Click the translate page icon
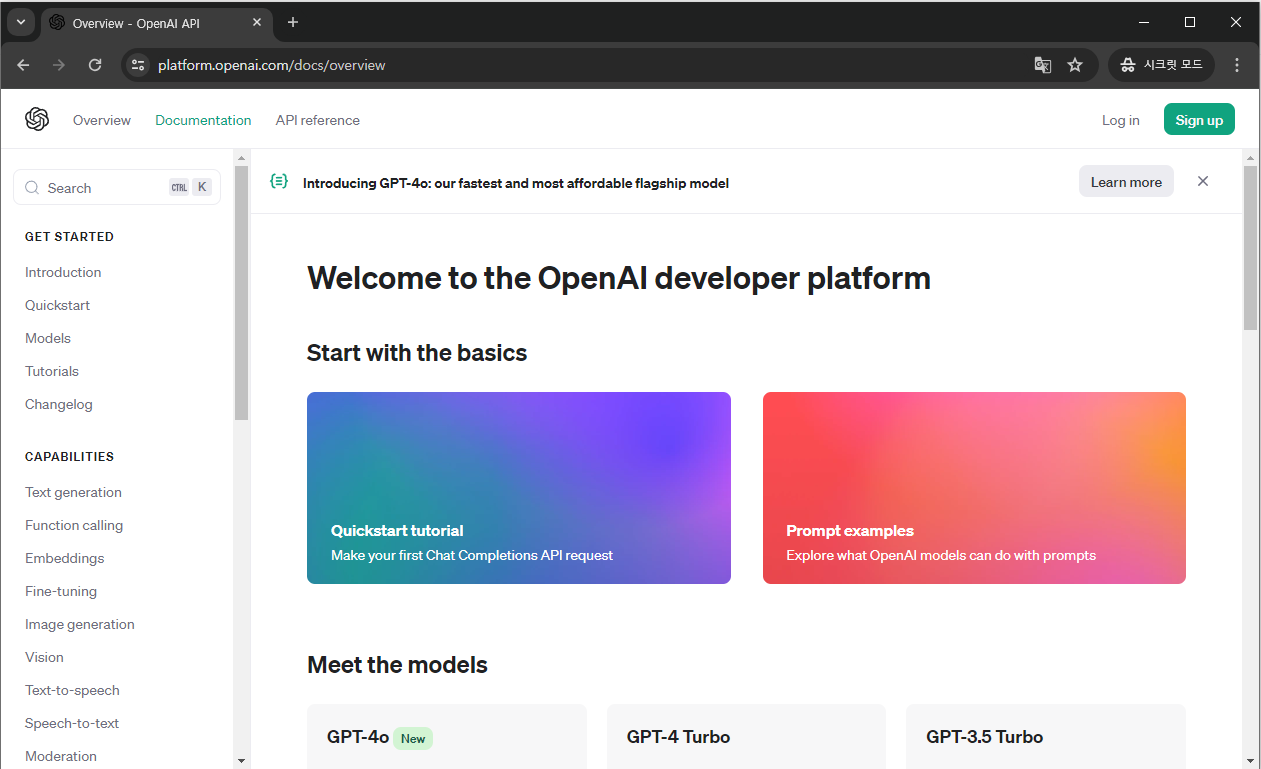This screenshot has width=1261, height=769. coord(1043,65)
